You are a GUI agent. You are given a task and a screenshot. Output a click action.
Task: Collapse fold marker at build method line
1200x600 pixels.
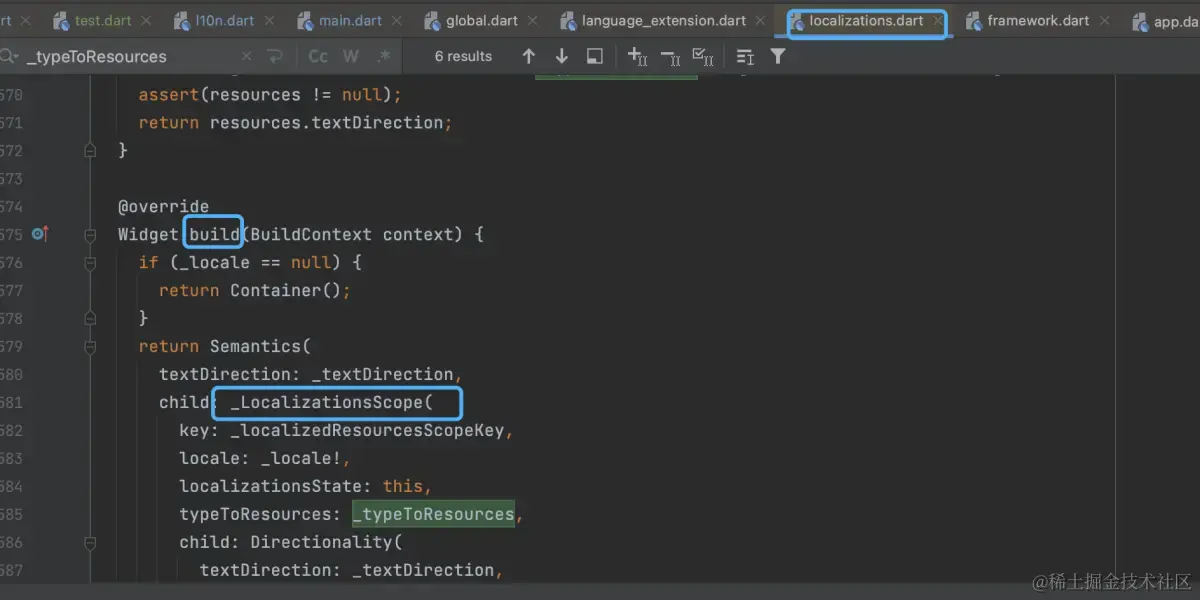[90, 234]
